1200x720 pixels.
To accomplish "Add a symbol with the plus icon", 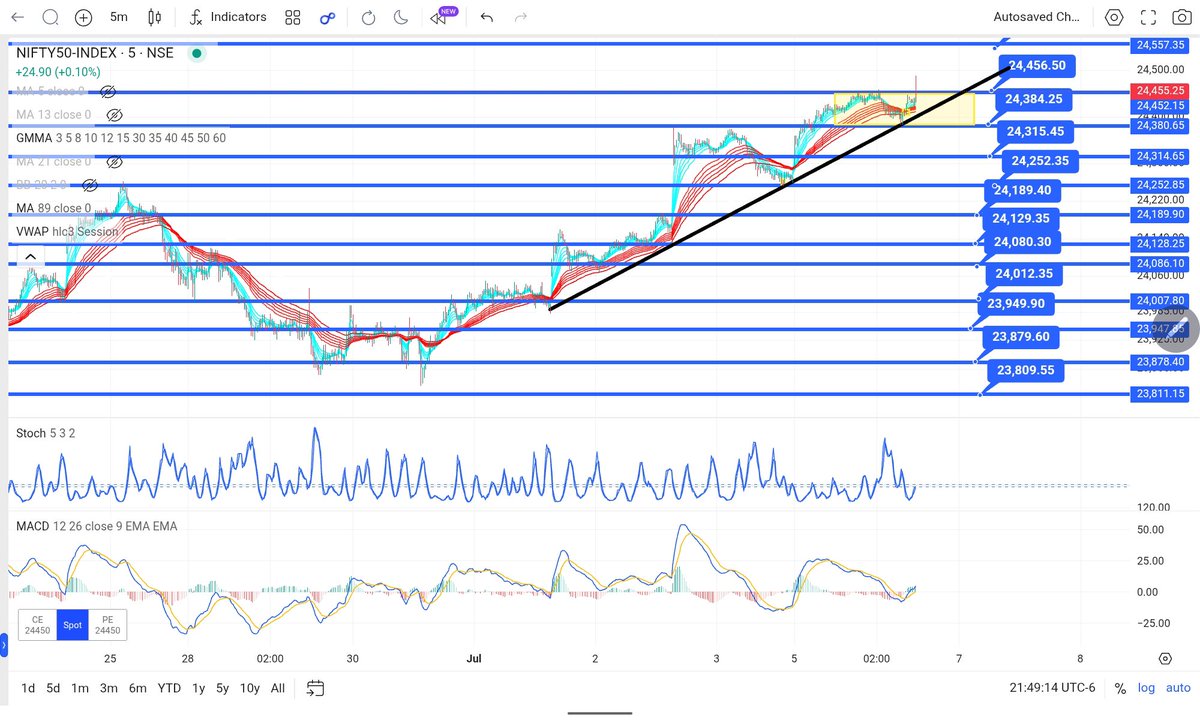I will (83, 17).
